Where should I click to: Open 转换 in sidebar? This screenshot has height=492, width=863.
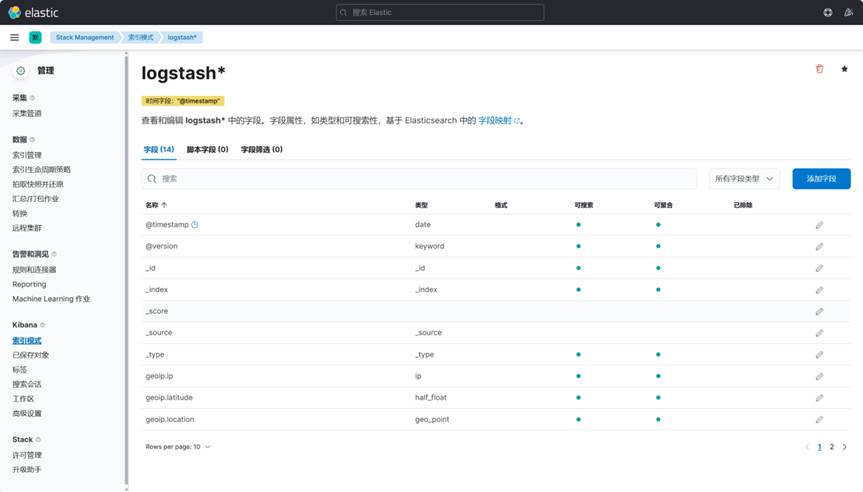tap(20, 214)
